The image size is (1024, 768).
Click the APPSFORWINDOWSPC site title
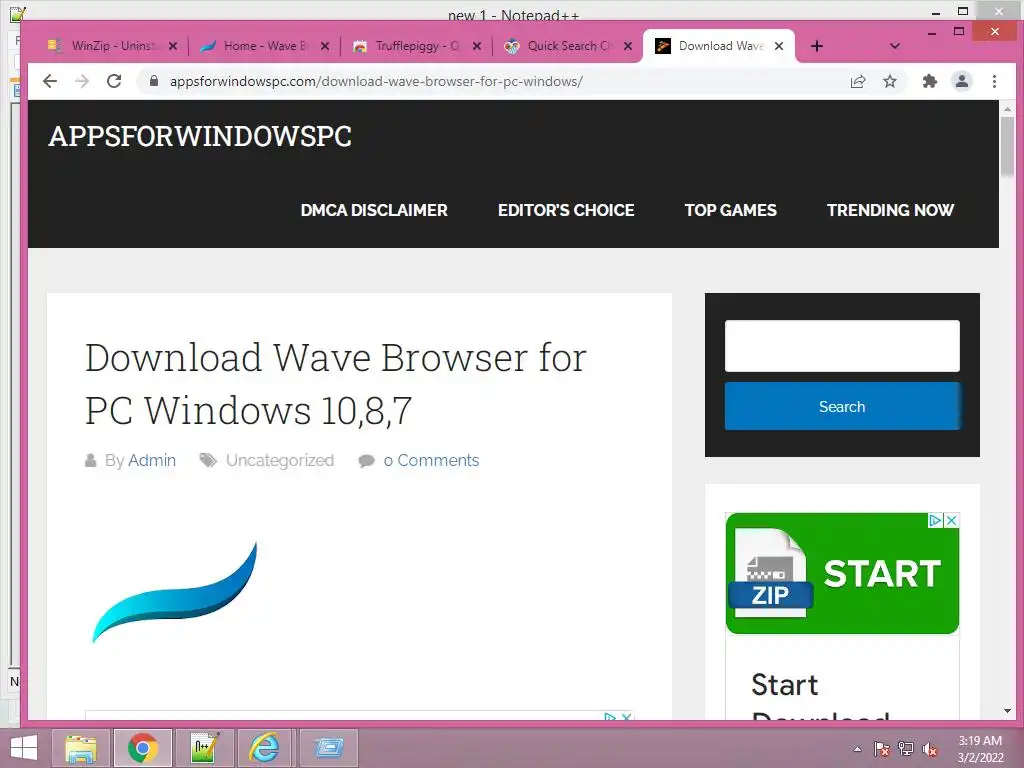[x=200, y=136]
